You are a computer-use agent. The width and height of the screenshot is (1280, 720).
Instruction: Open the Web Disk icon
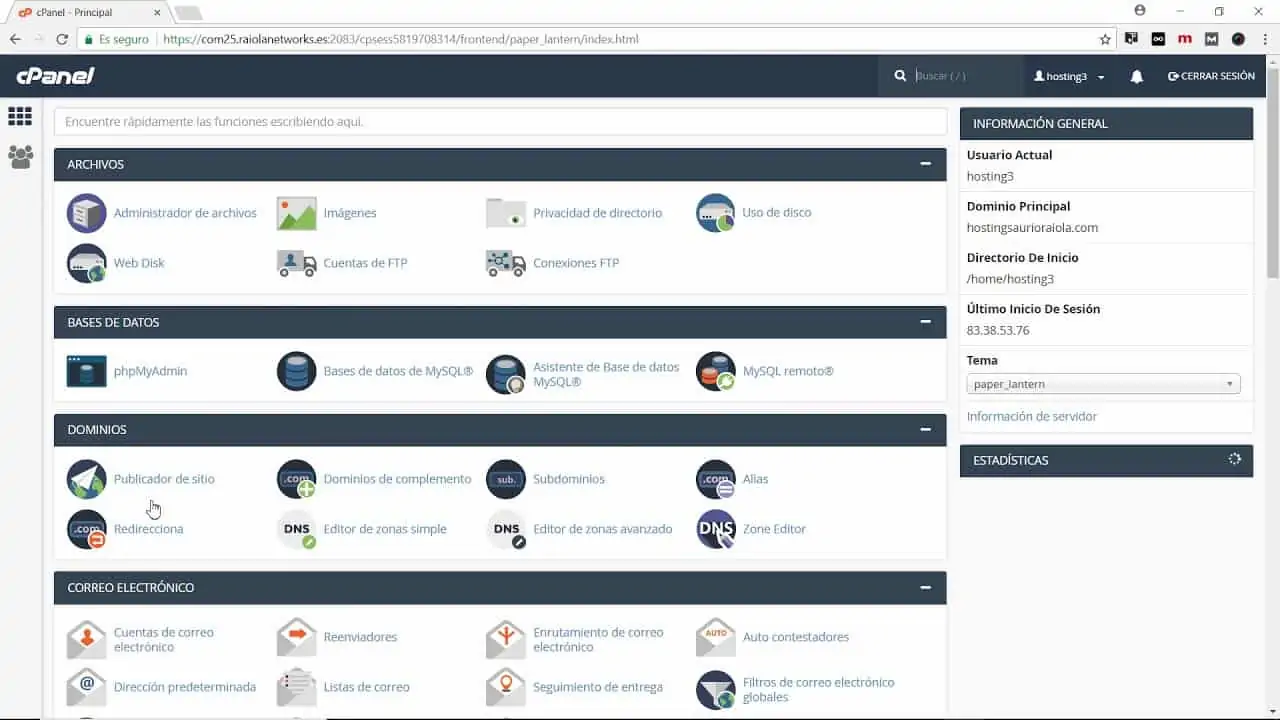point(86,263)
